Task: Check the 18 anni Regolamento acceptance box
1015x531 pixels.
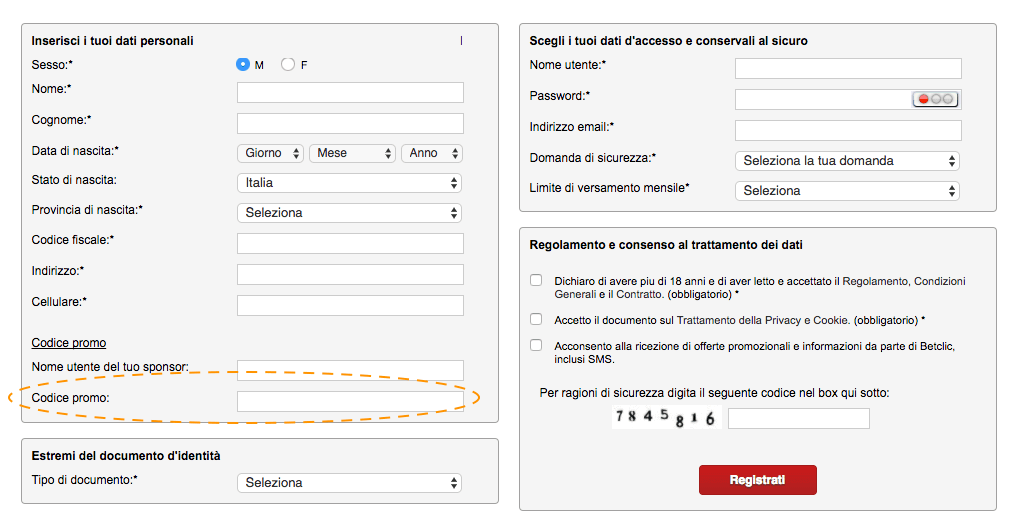Action: 536,280
